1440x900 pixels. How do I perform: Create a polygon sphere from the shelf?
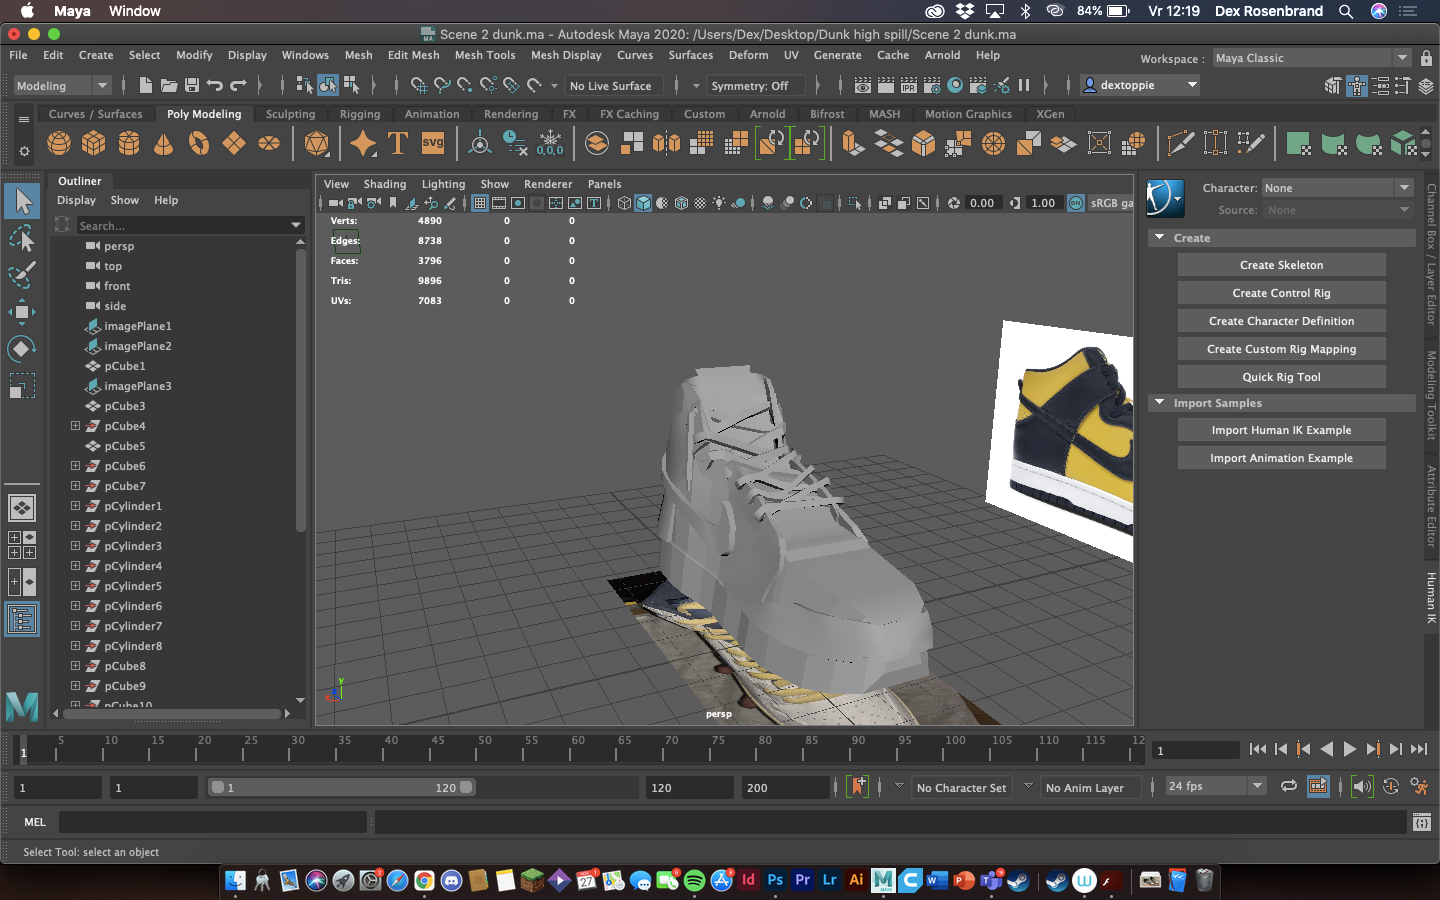pyautogui.click(x=59, y=144)
